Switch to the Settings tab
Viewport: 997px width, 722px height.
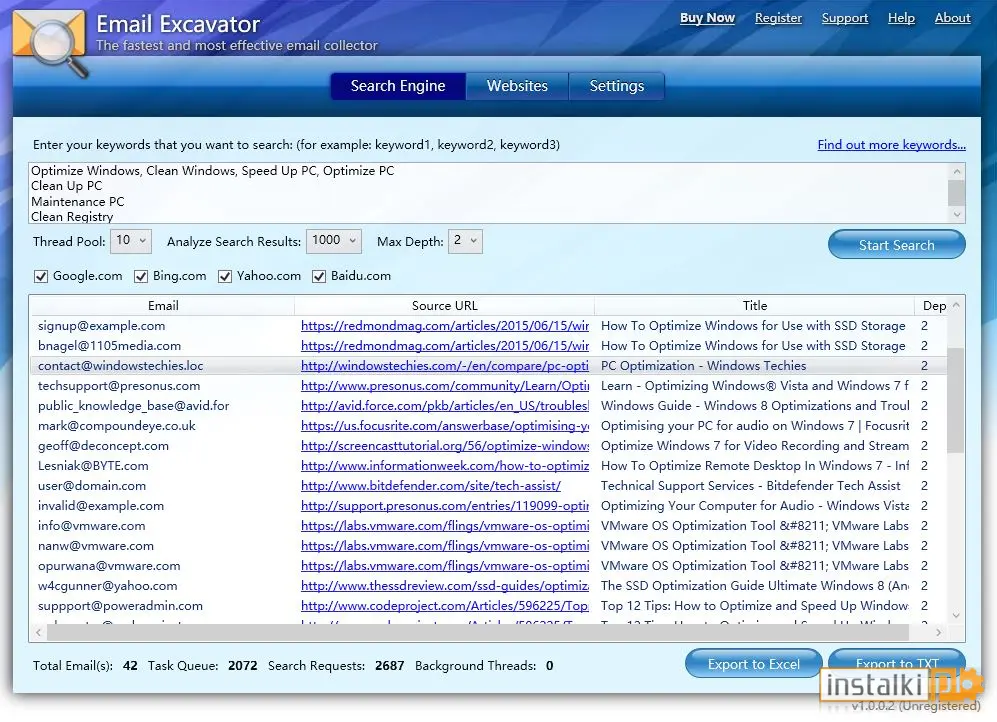coord(617,86)
